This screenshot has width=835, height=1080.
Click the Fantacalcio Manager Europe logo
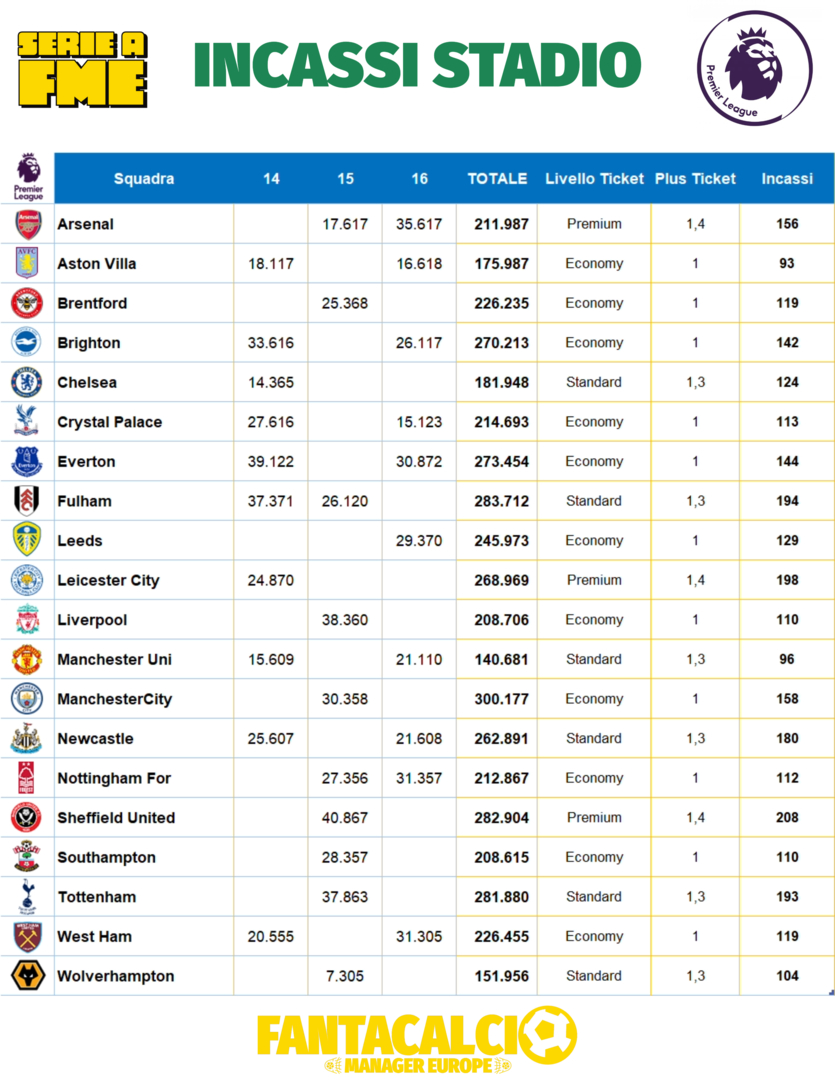click(x=417, y=1040)
